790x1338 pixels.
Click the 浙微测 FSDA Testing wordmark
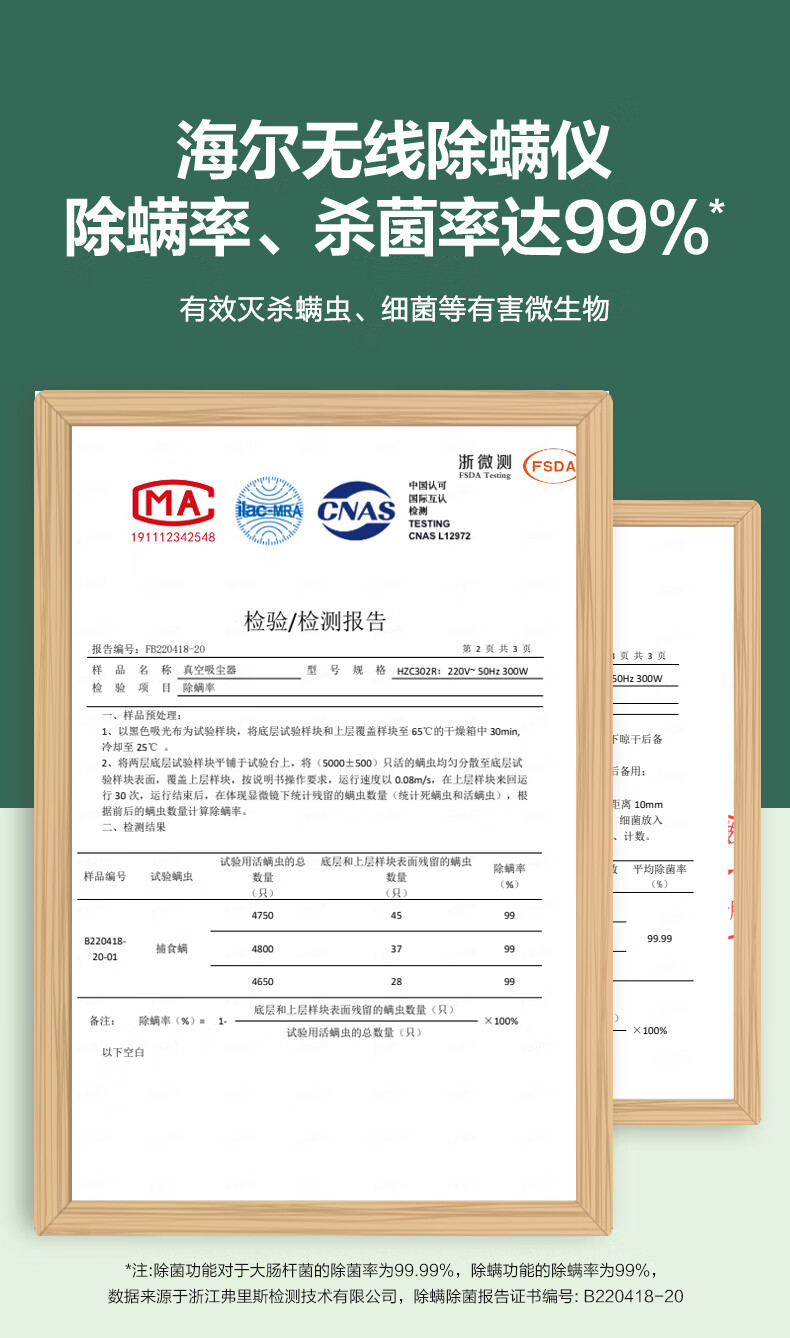click(x=485, y=465)
